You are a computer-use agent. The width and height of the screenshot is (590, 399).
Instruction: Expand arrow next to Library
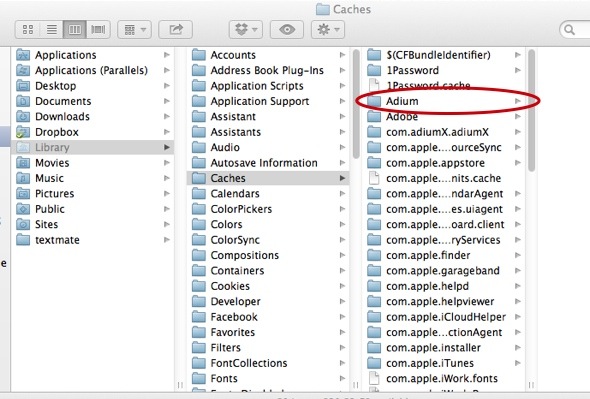[167, 148]
